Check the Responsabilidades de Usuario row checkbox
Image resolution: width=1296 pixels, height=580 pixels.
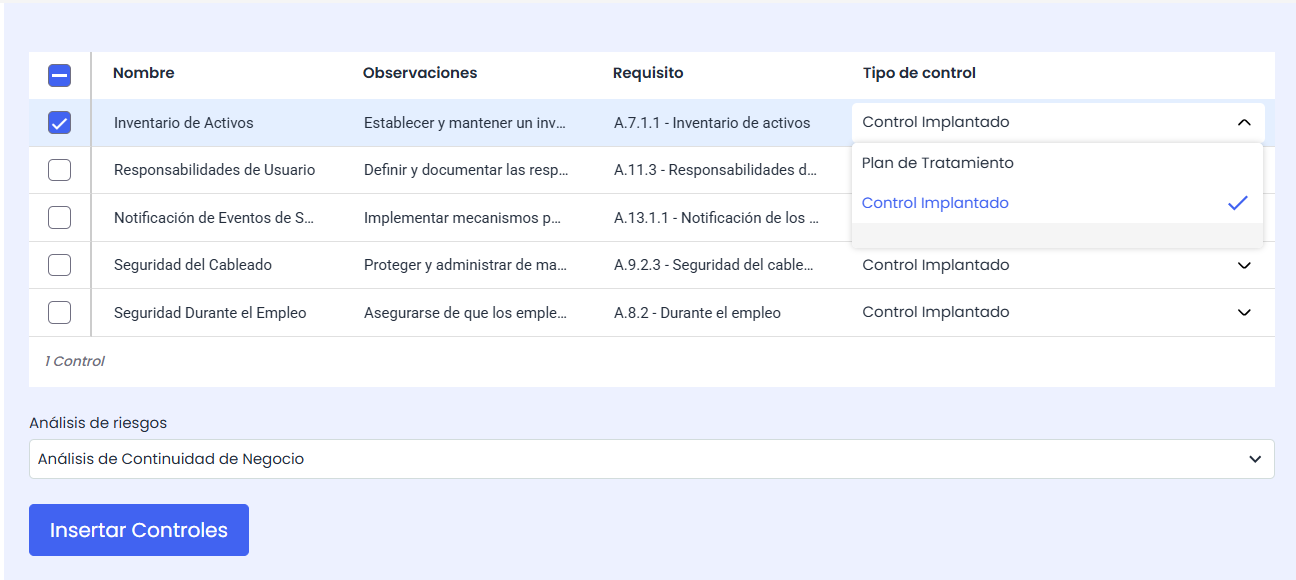tap(60, 170)
